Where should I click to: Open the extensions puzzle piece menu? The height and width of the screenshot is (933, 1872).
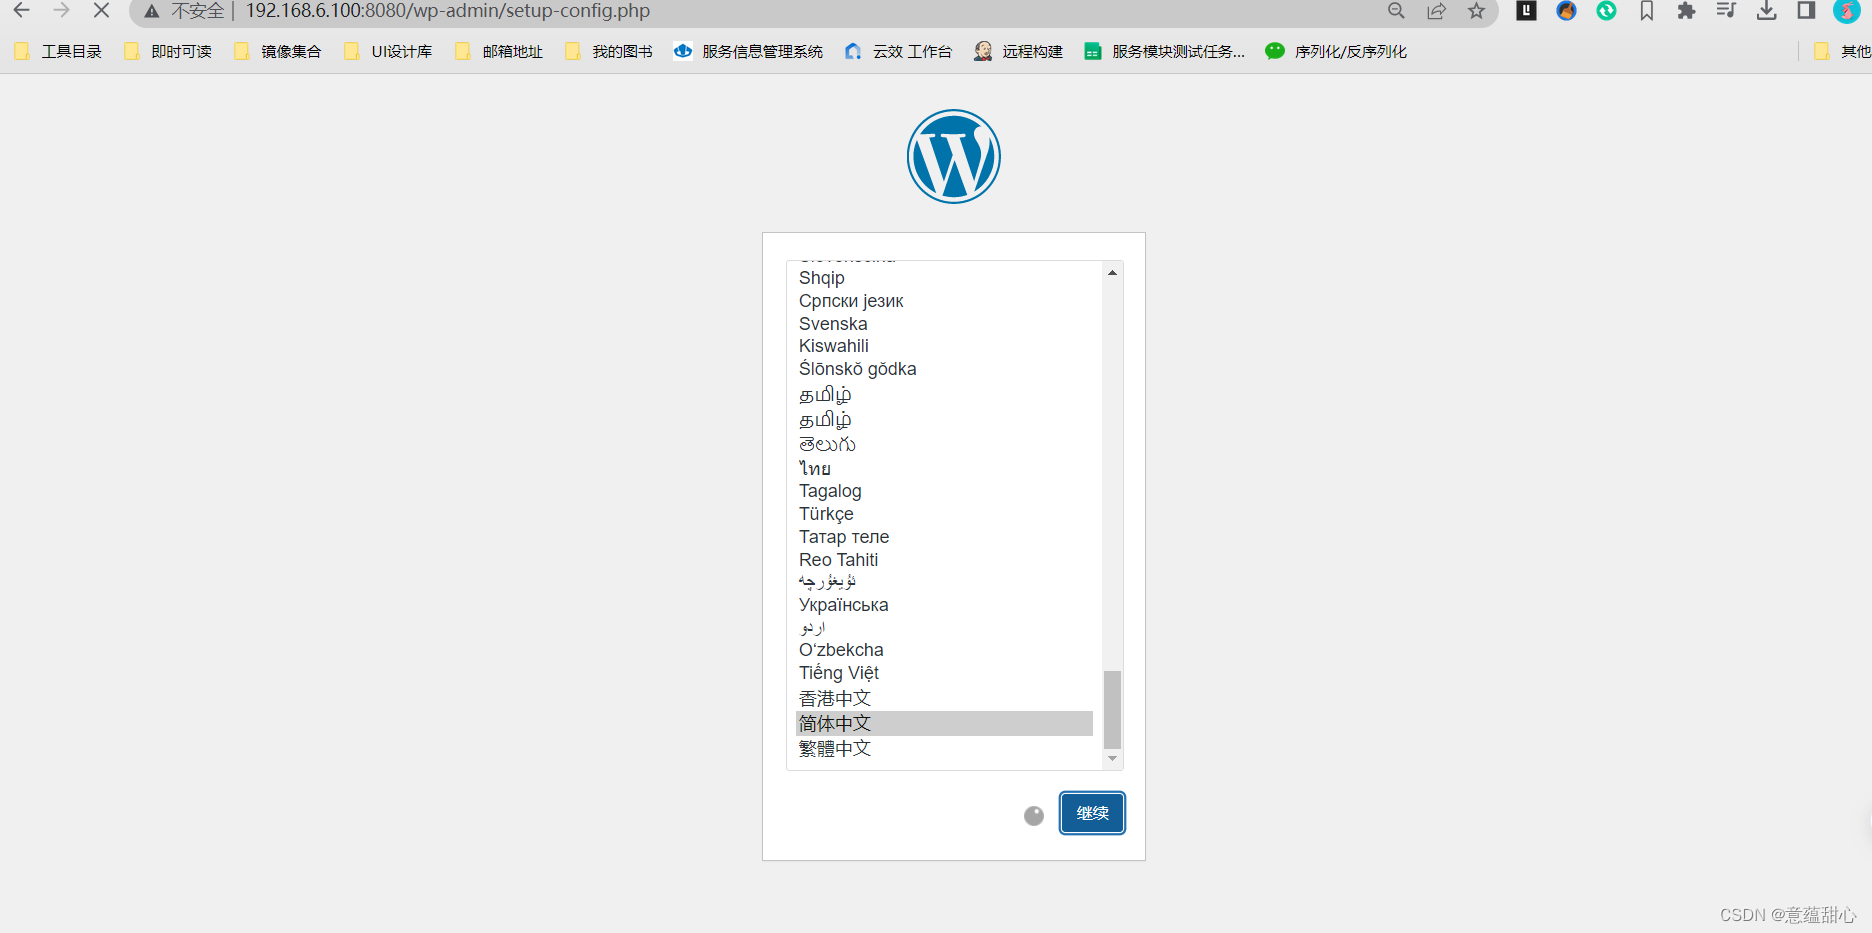1686,11
